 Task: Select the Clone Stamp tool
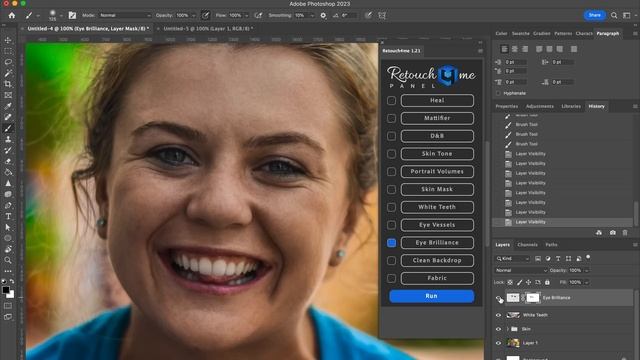coord(8,139)
